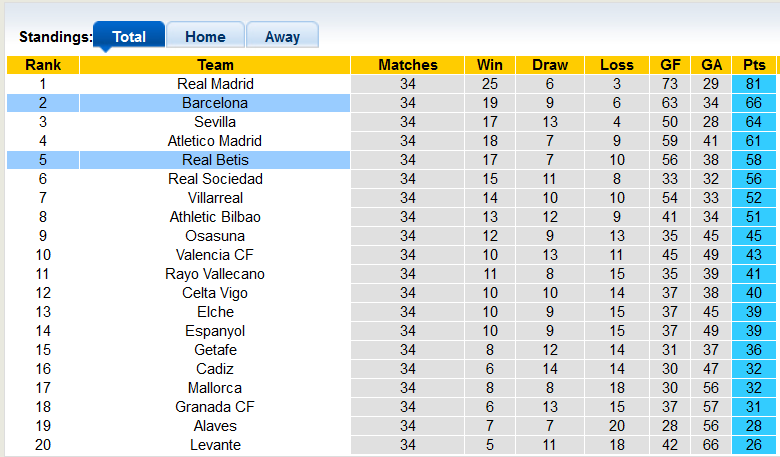This screenshot has height=457, width=780.
Task: Click the Rank column header
Action: pyautogui.click(x=43, y=65)
